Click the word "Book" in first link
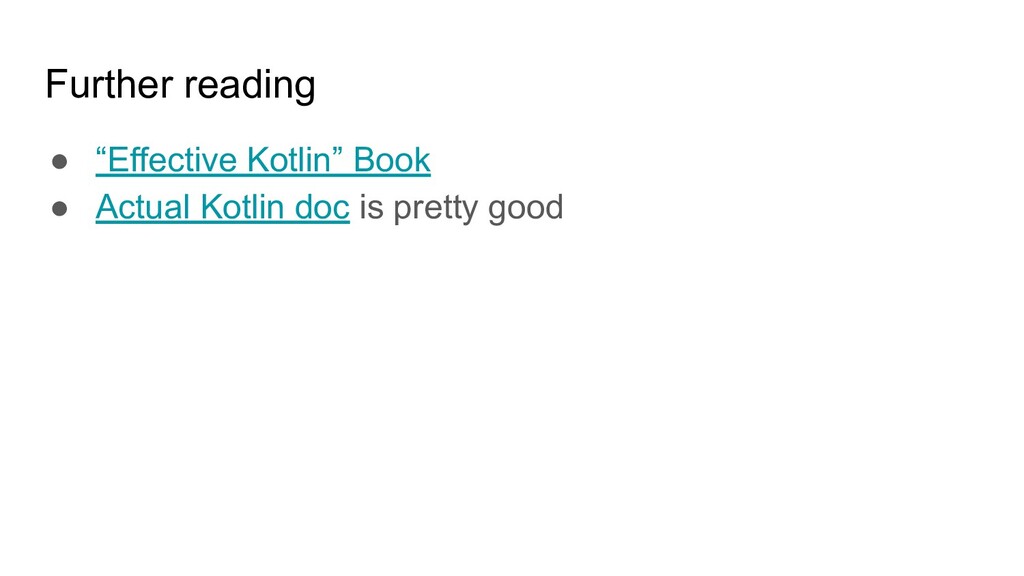This screenshot has height=576, width=1024. pyautogui.click(x=392, y=160)
